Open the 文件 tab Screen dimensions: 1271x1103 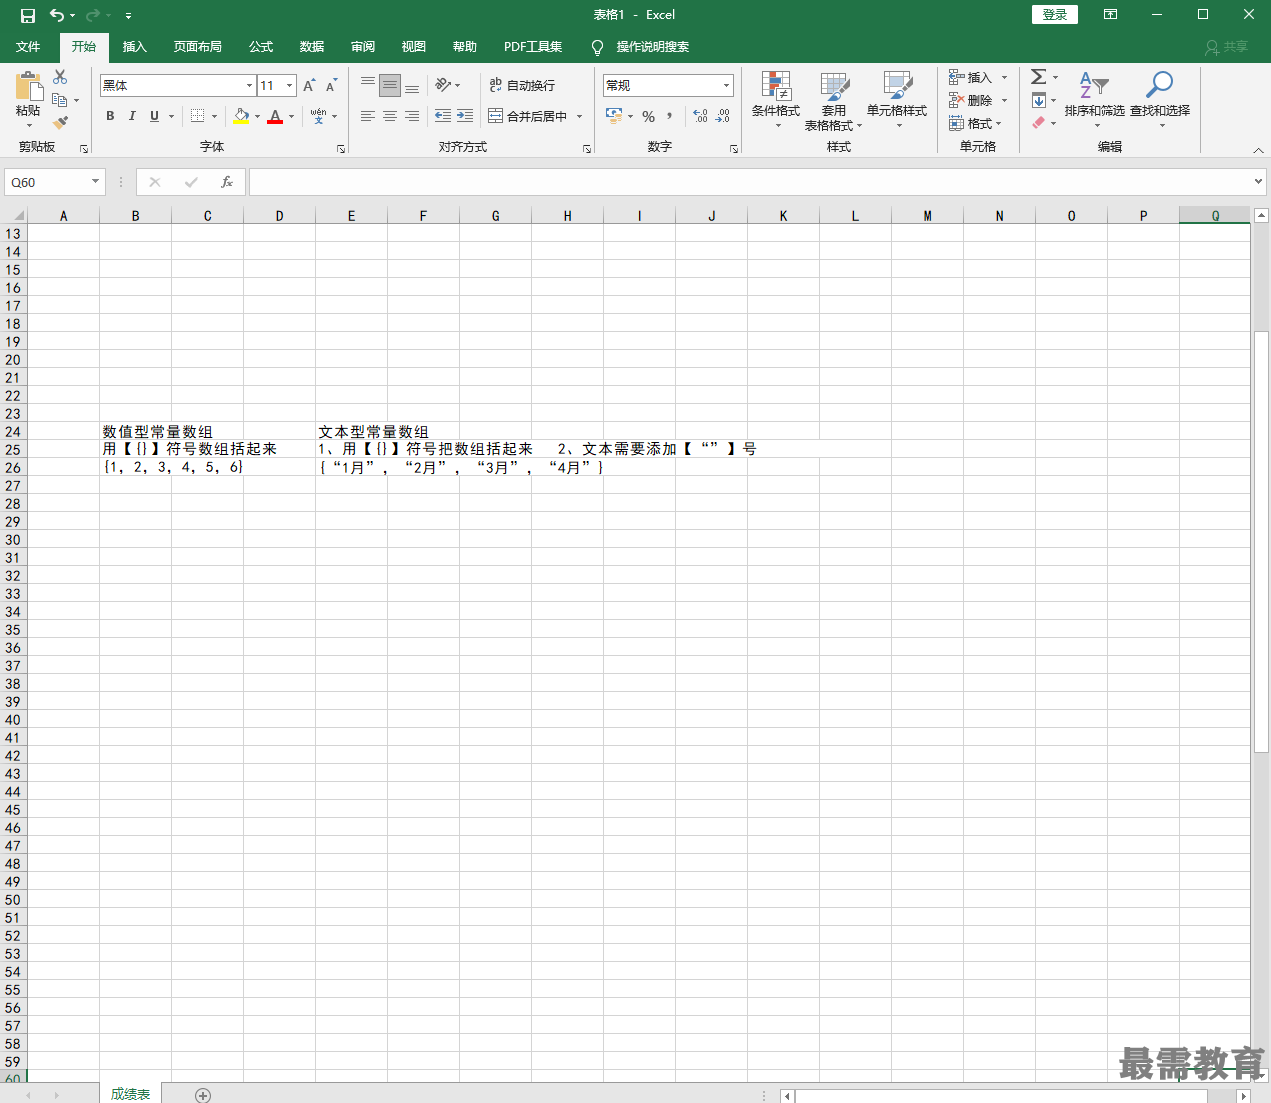(28, 47)
